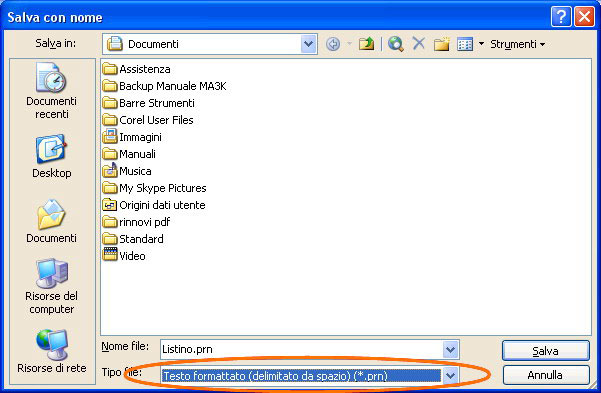Open the Tipo file dropdown arrow
This screenshot has width=601, height=393.
point(450,376)
